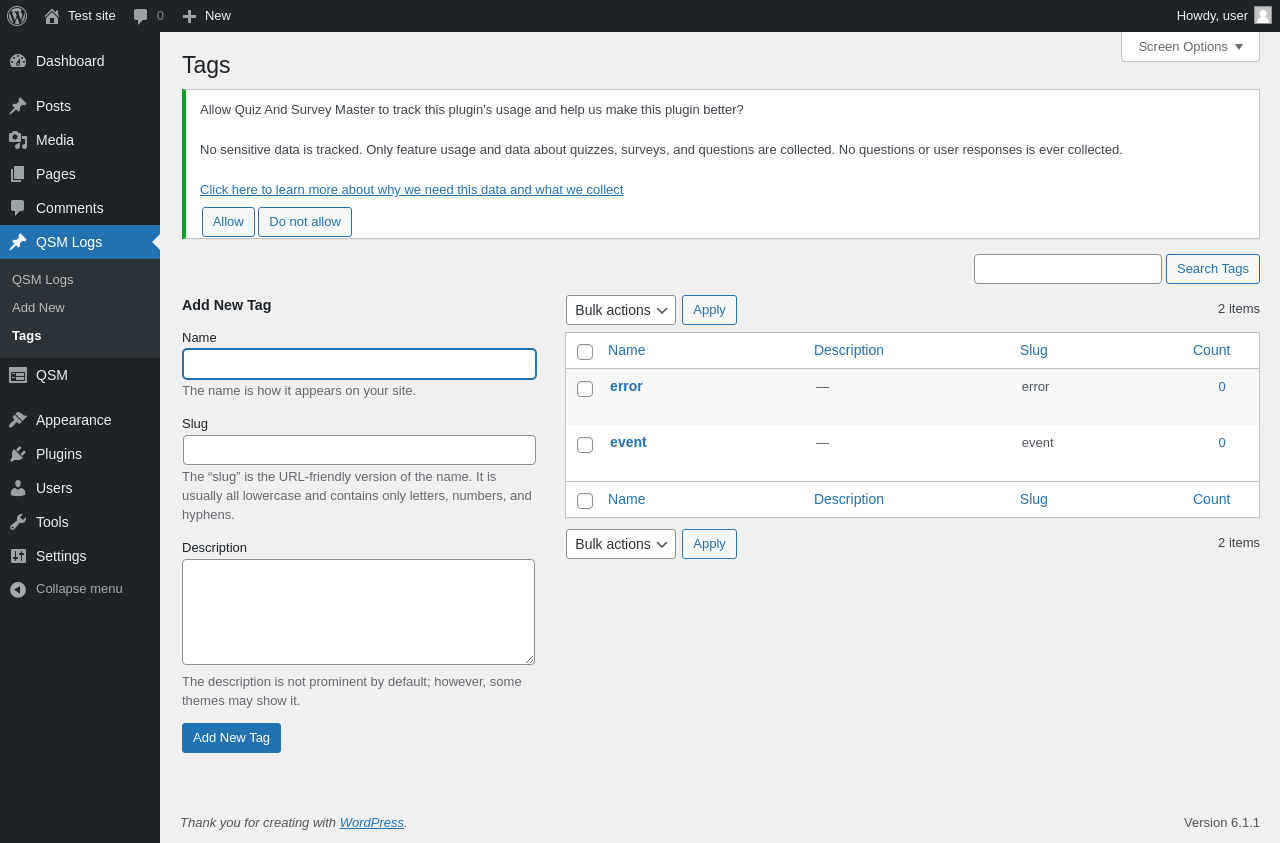Open the Dashboard gauge icon

point(18,61)
